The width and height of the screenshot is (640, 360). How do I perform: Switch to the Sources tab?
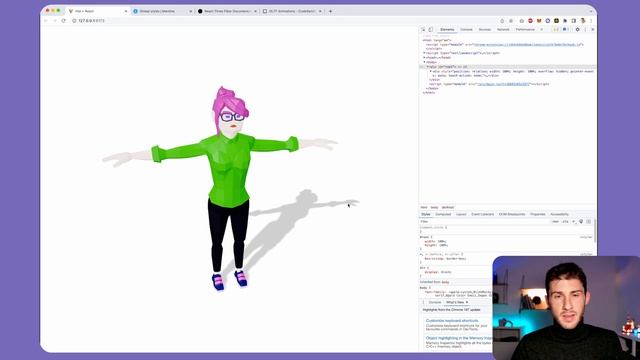484,29
